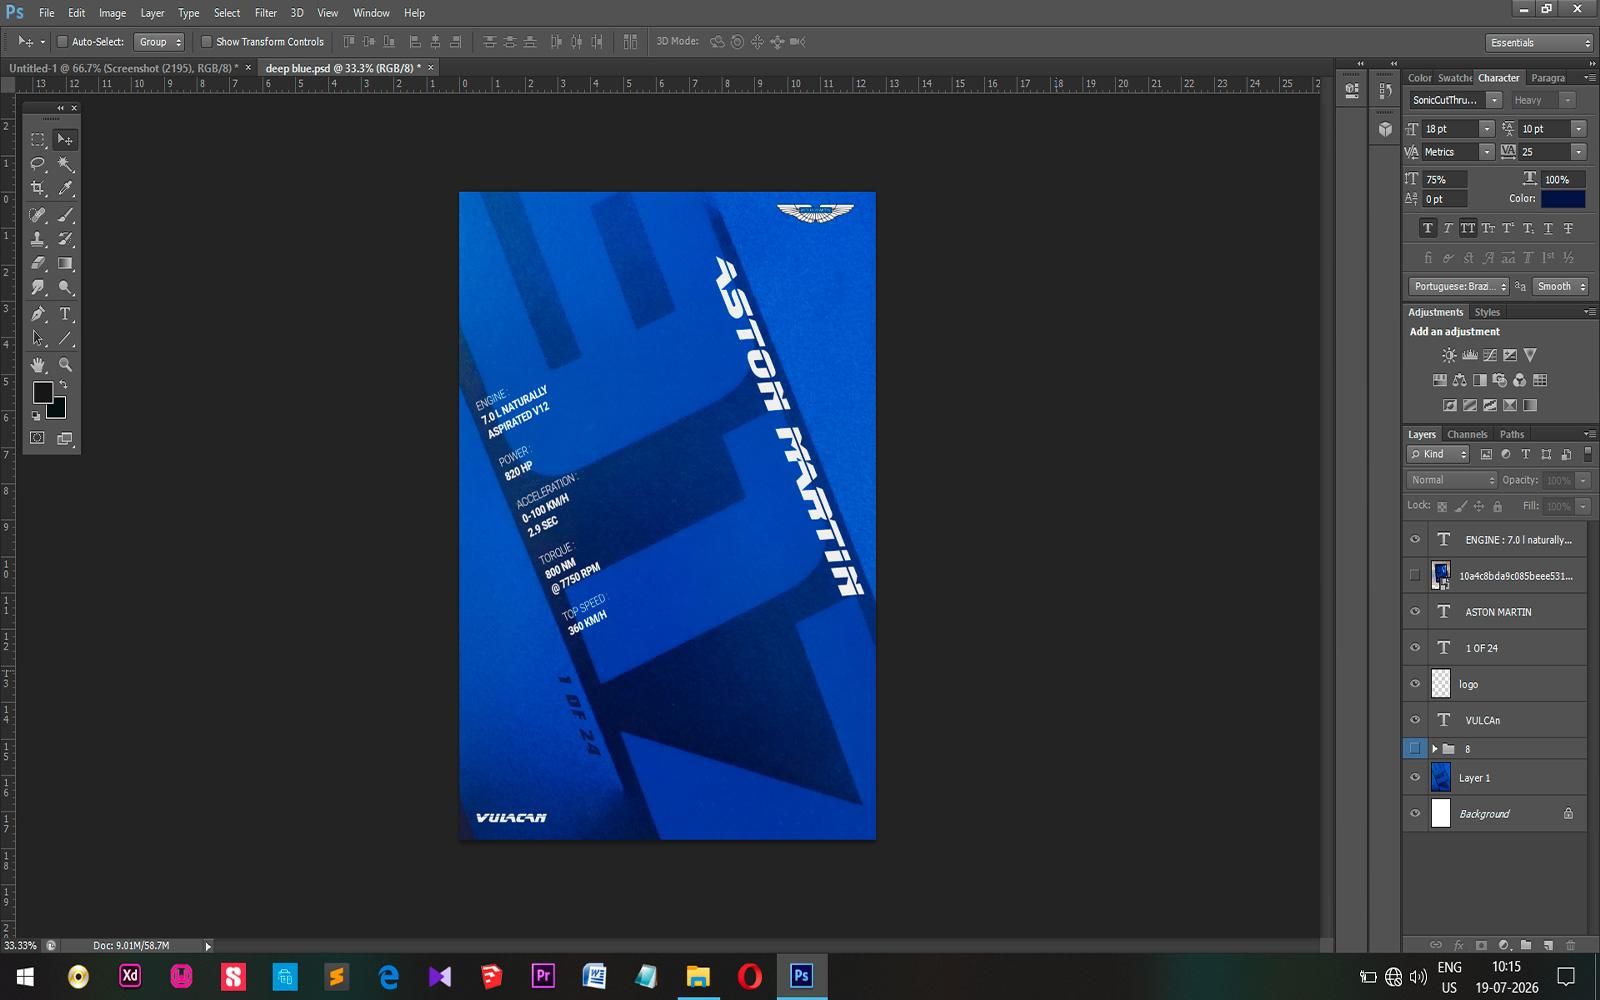The width and height of the screenshot is (1600, 1000).
Task: Click the foreground color swatch
Action: coord(42,392)
